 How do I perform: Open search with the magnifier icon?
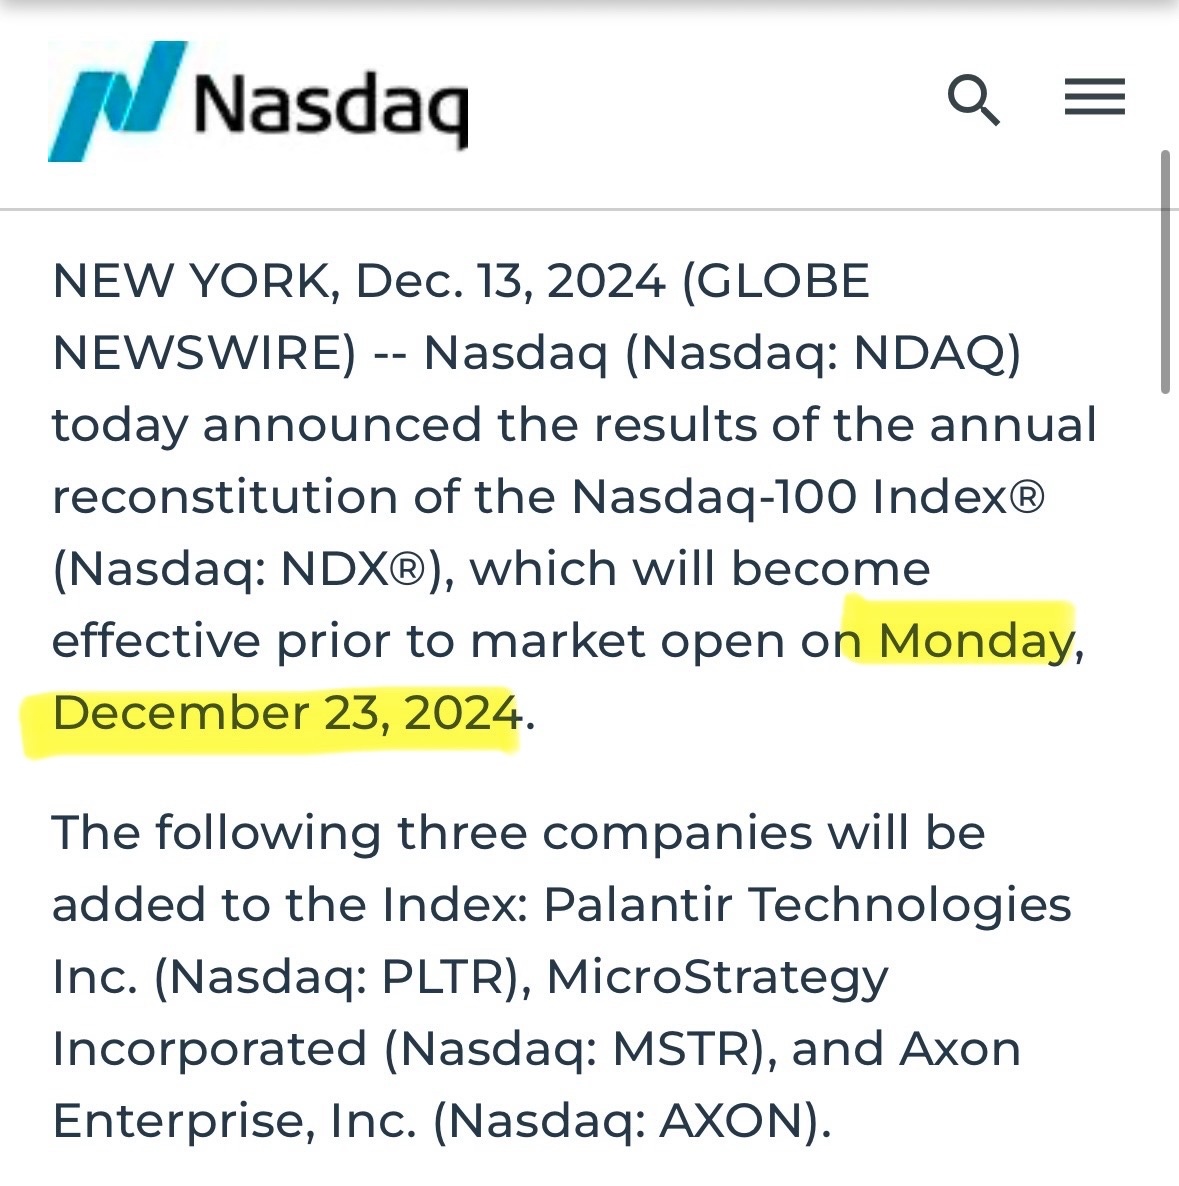point(973,99)
